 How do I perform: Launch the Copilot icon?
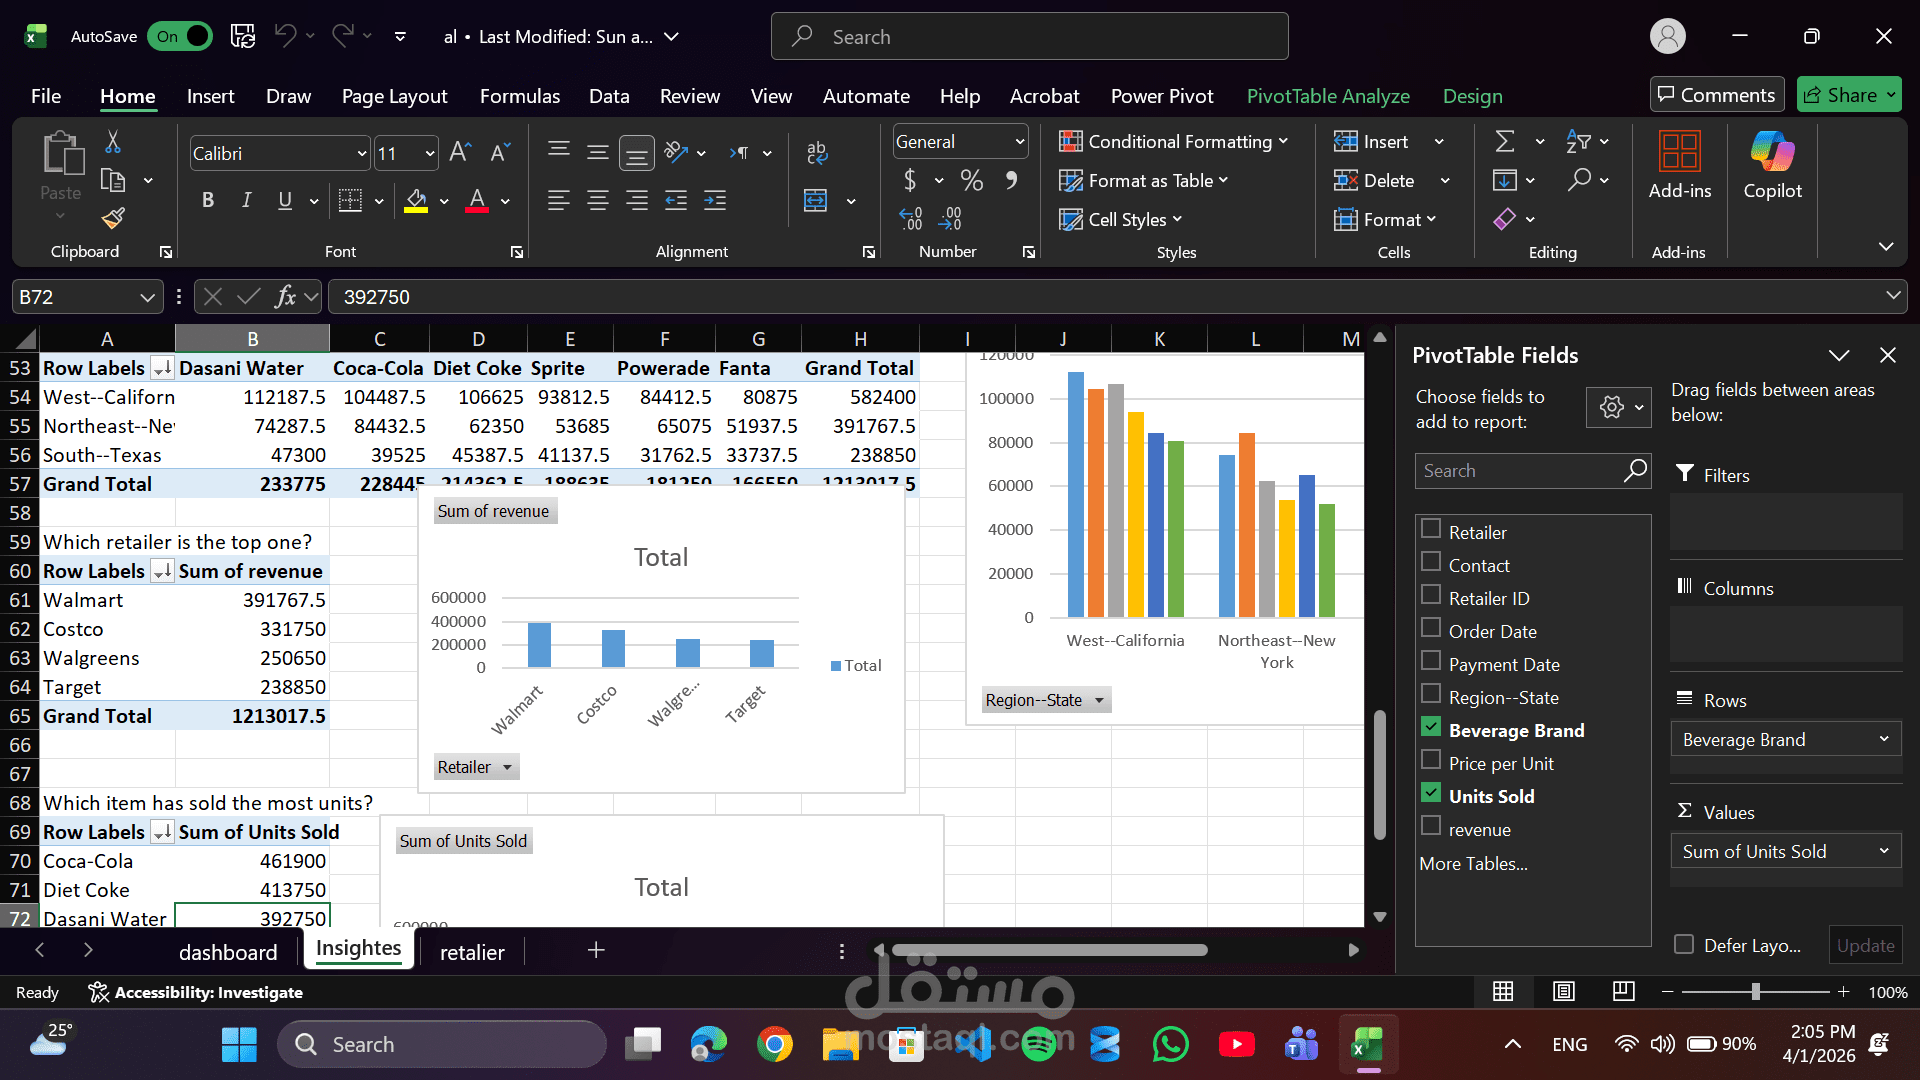click(x=1773, y=165)
